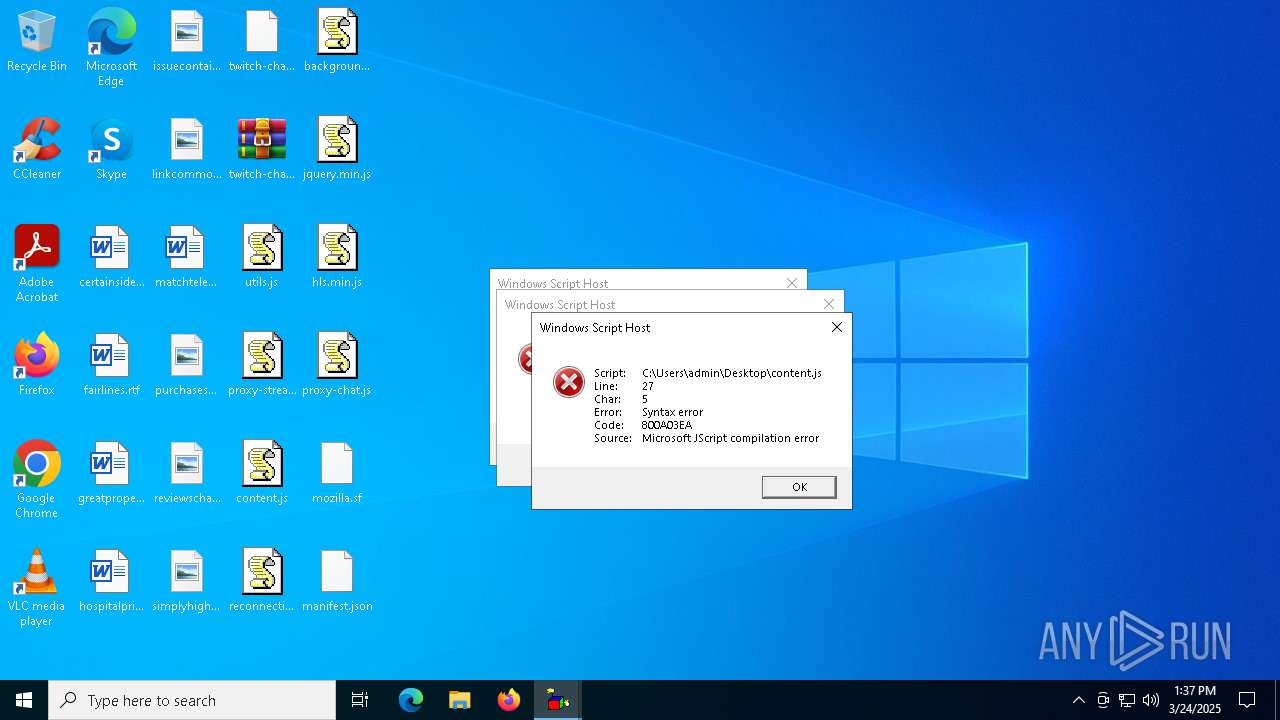Select the hls.min.js script file

337,257
